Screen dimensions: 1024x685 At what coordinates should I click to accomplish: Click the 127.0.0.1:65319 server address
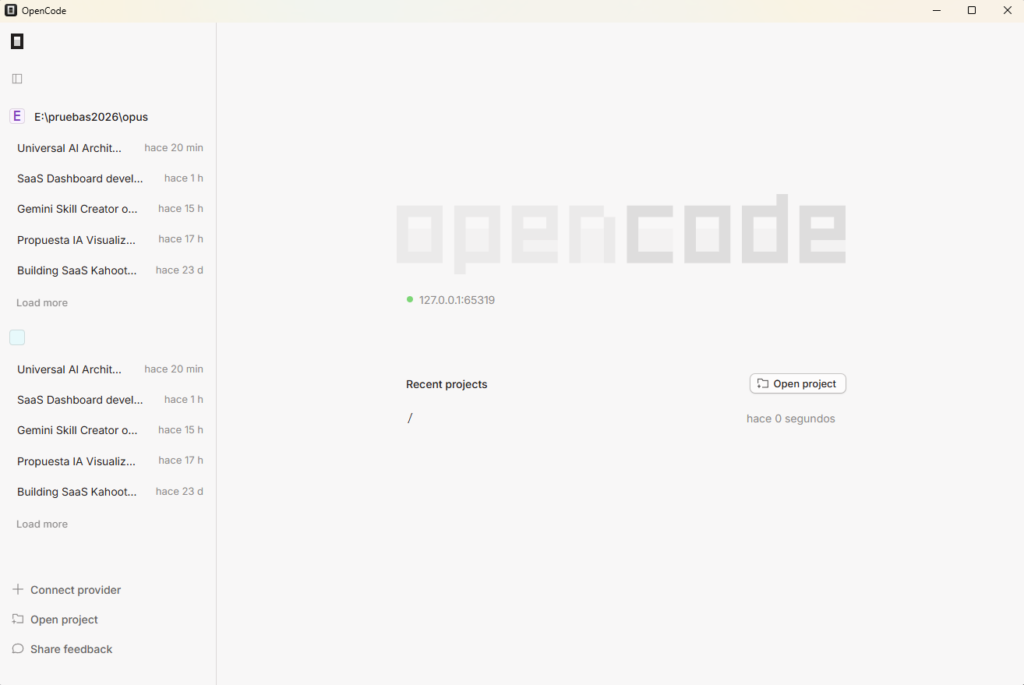[x=457, y=300]
